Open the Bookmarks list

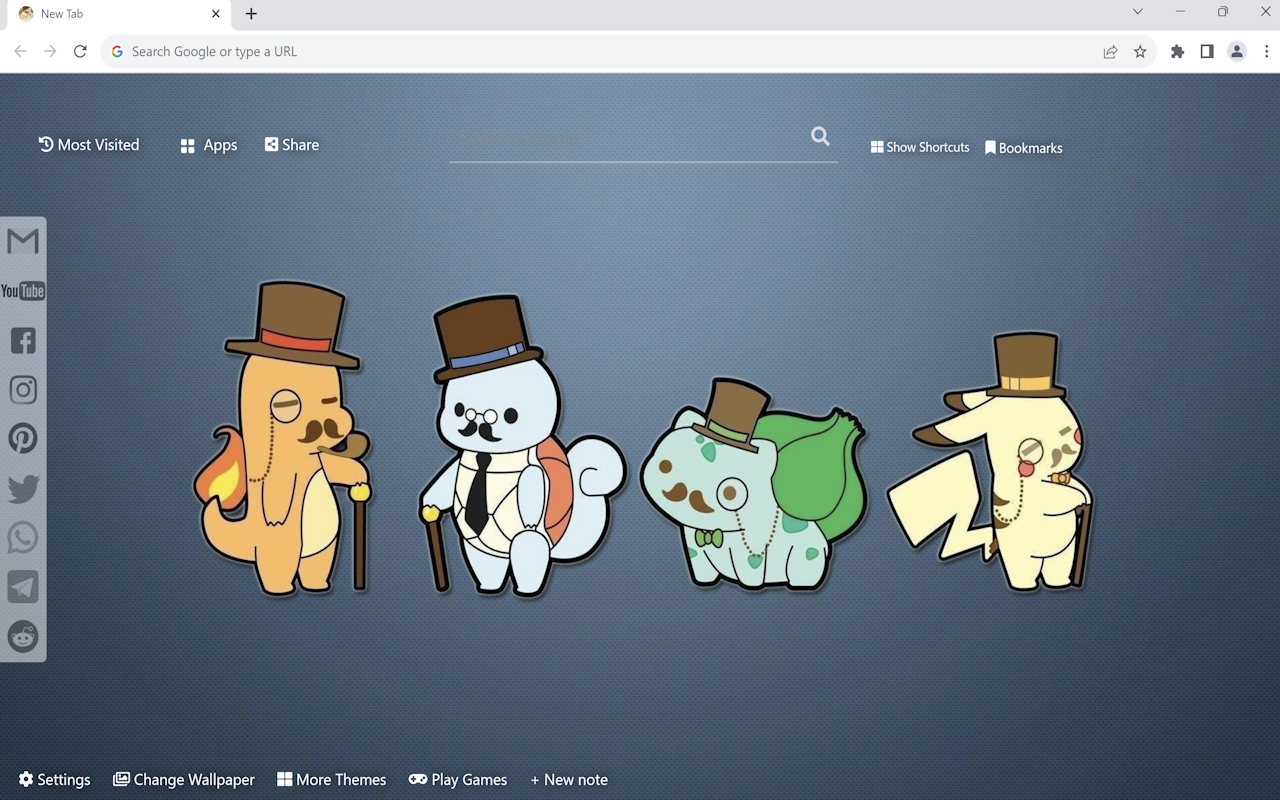(1024, 148)
